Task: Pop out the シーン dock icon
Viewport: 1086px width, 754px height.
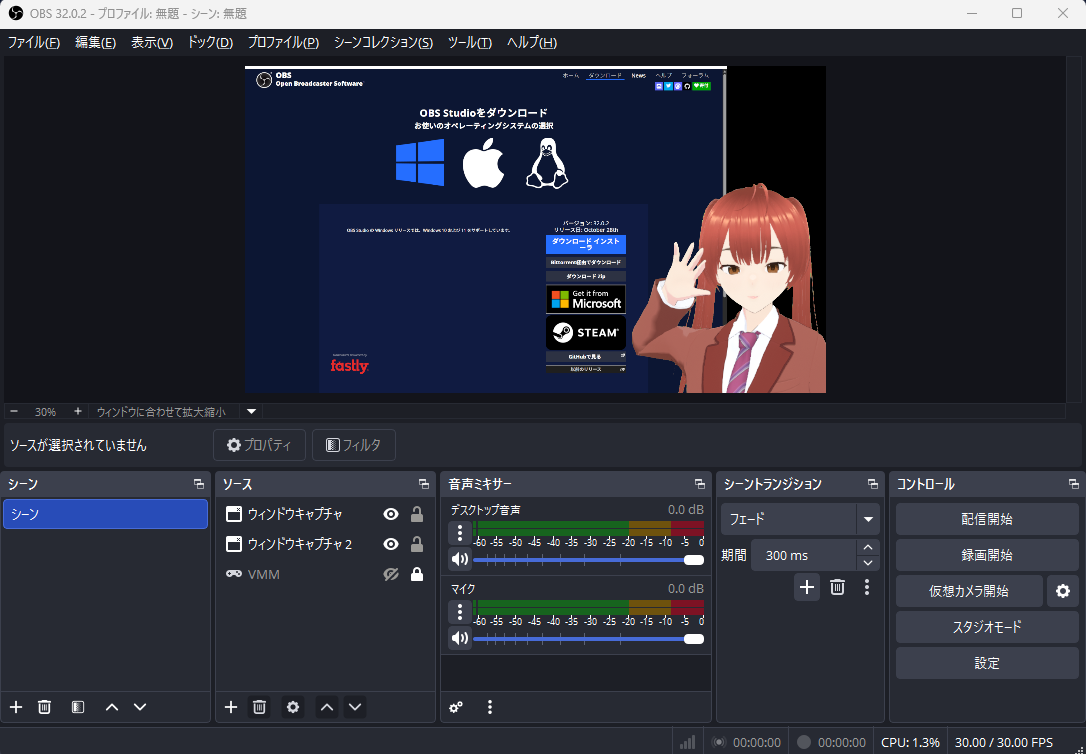Action: pos(199,484)
